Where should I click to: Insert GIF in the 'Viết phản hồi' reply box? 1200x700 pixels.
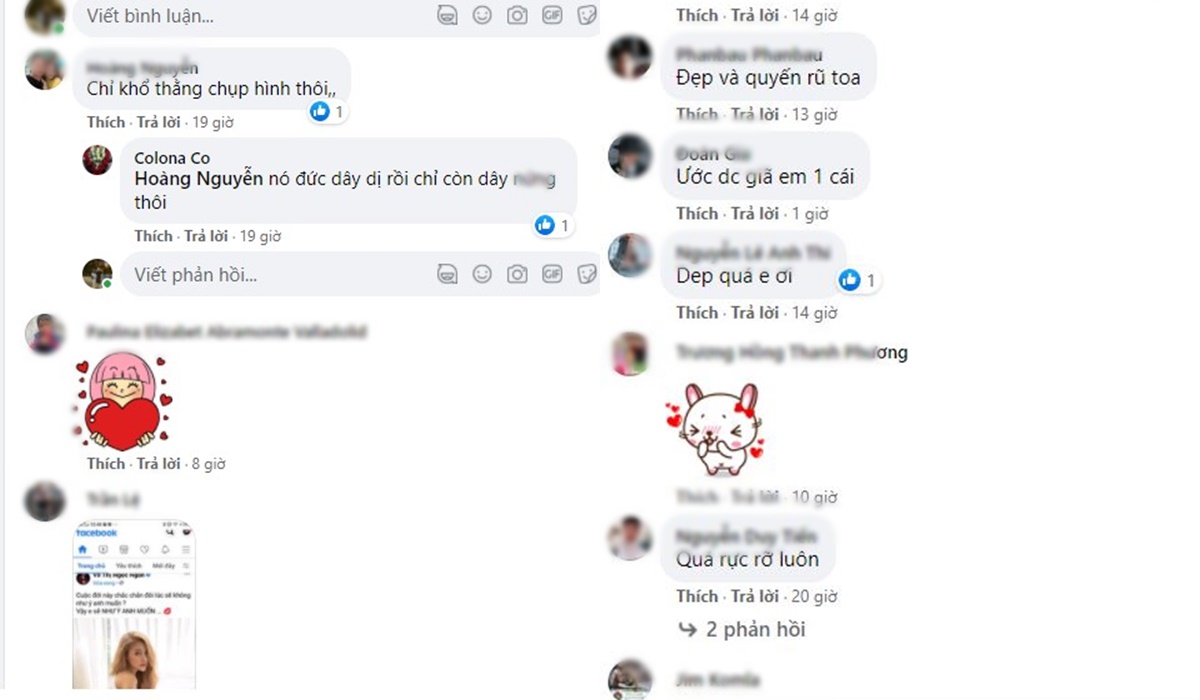[x=552, y=274]
